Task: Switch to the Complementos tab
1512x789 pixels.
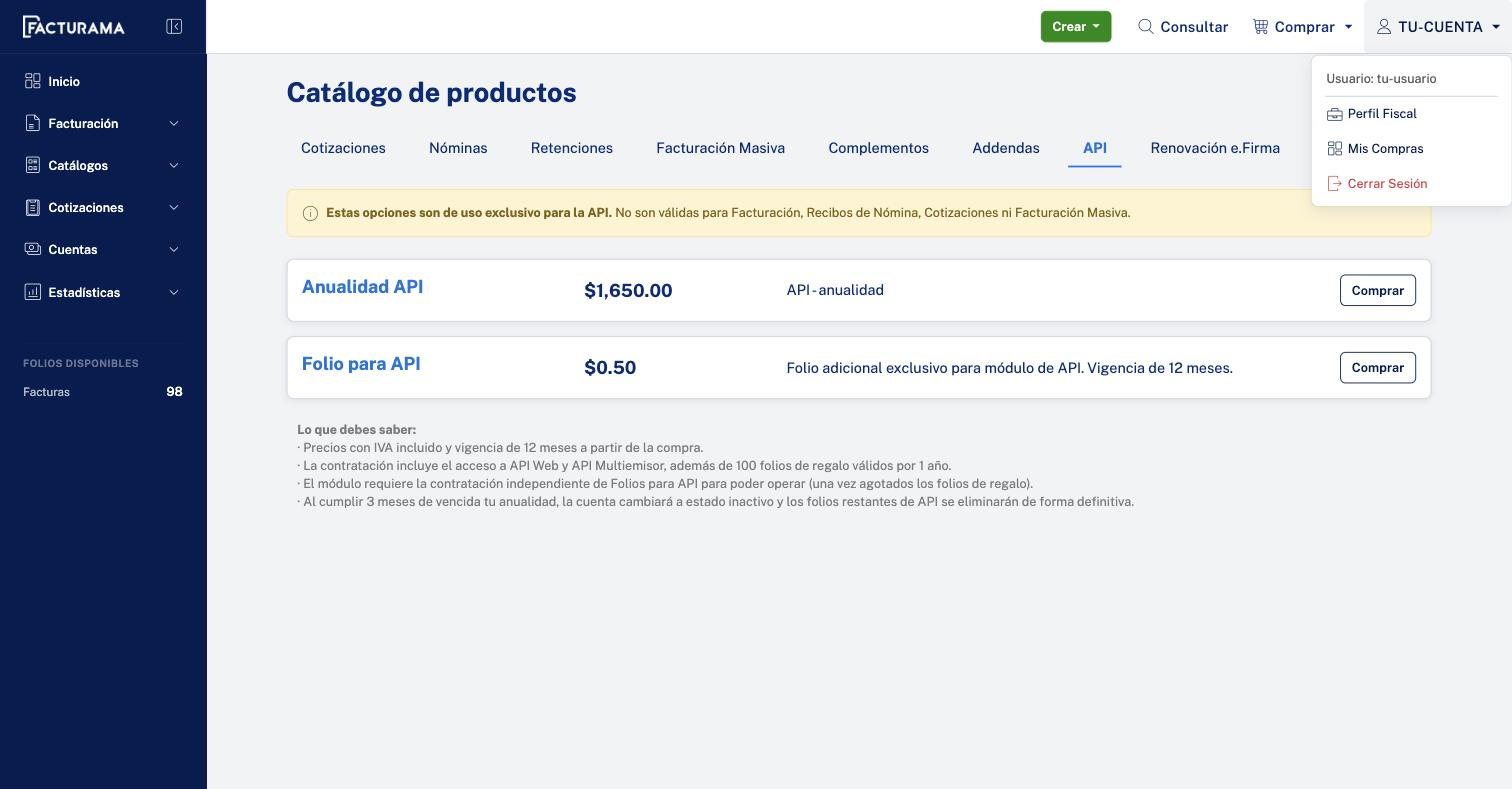Action: (878, 148)
